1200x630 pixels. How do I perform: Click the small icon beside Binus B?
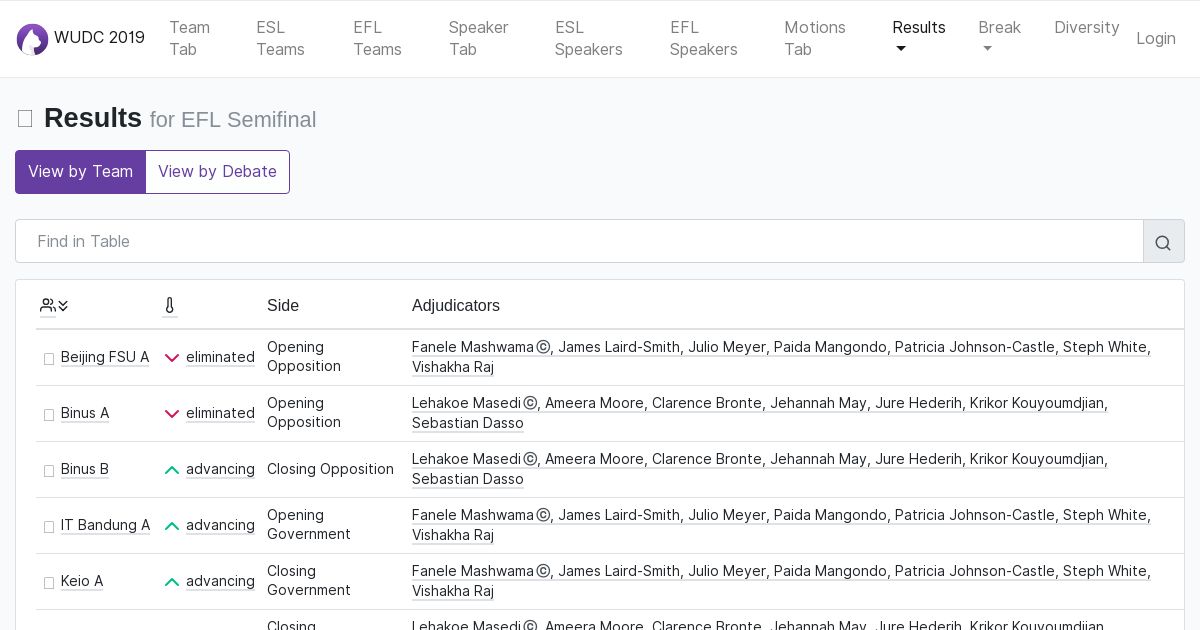49,470
